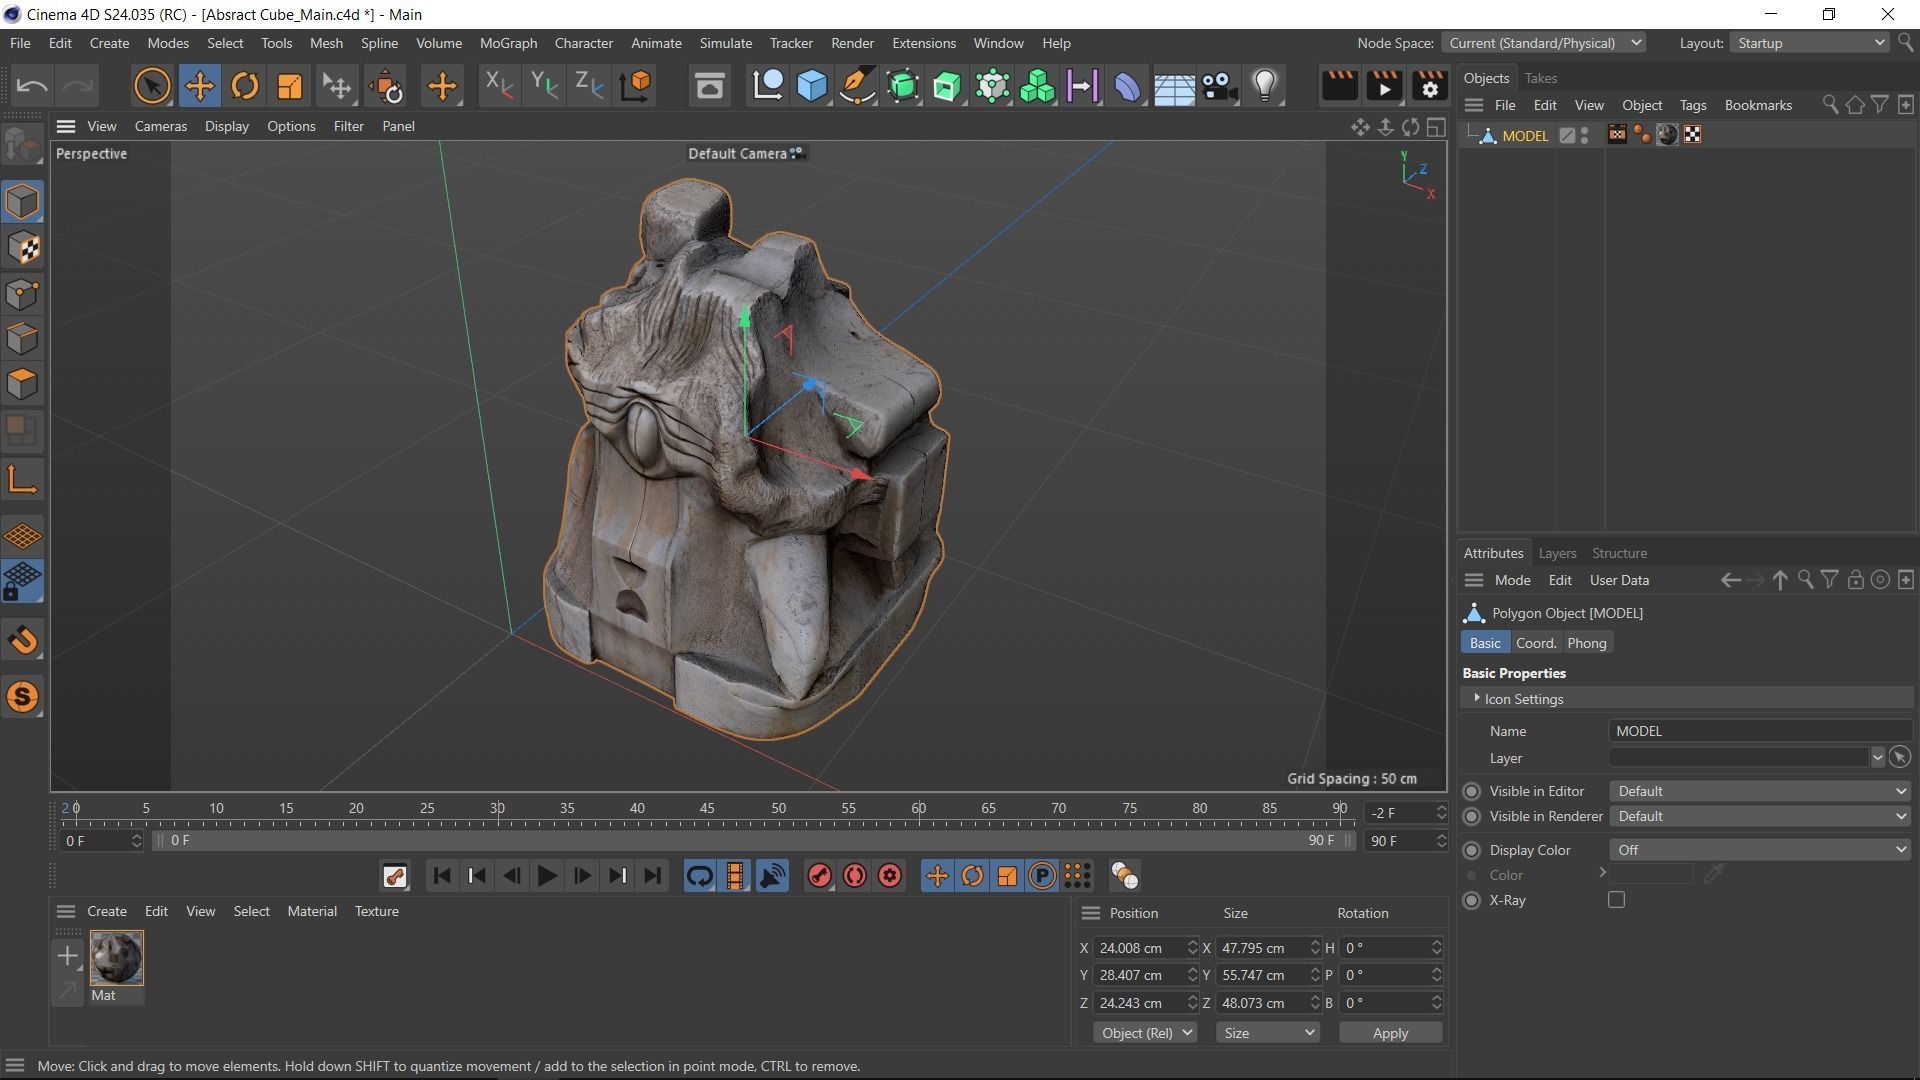Open Visible in Renderer dropdown
The height and width of the screenshot is (1080, 1920).
(1760, 816)
